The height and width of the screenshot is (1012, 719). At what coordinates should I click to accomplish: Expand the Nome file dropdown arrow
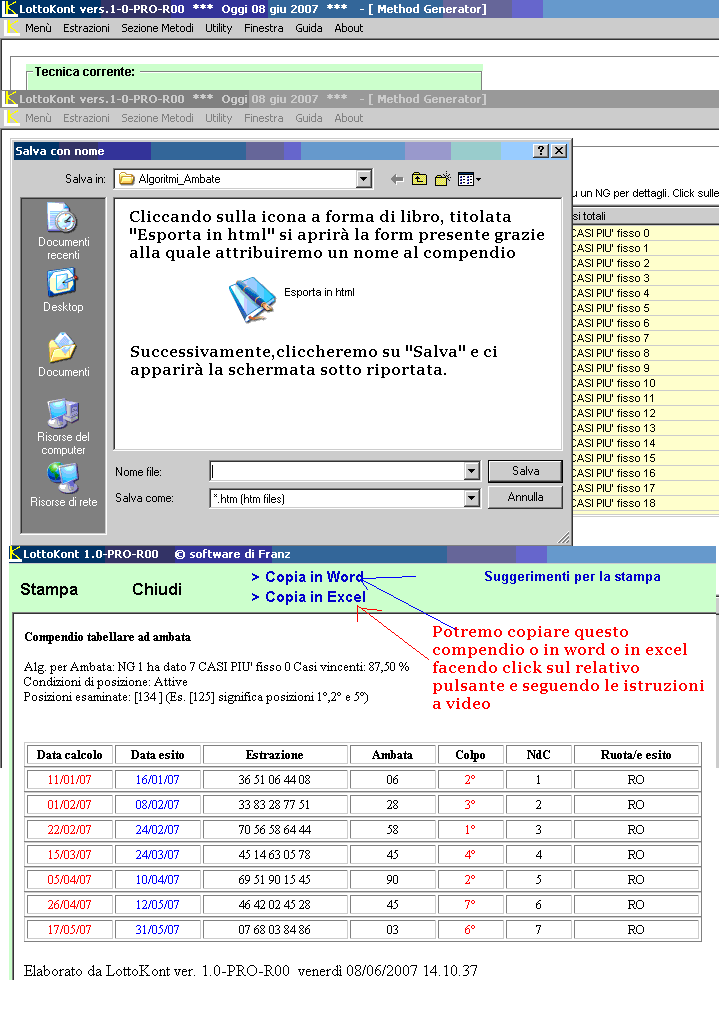pyautogui.click(x=472, y=471)
